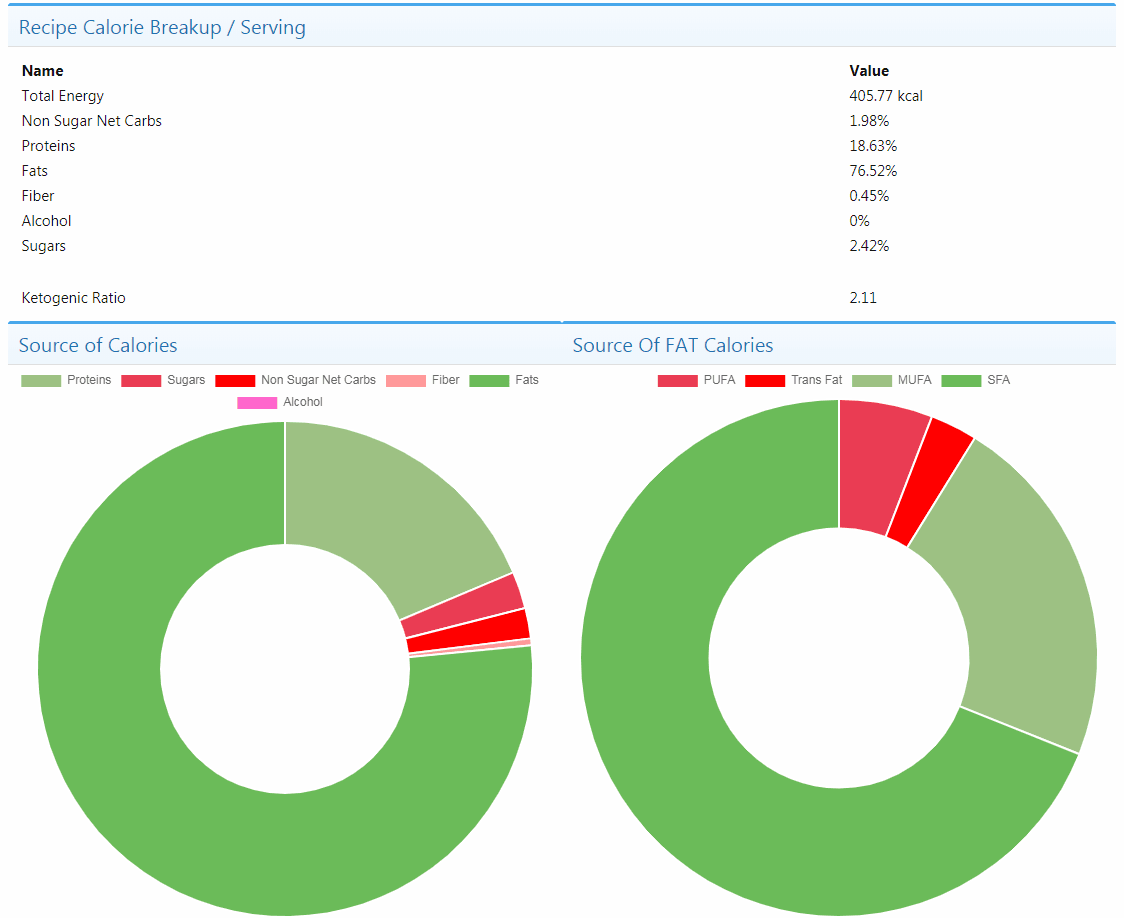The height and width of the screenshot is (918, 1124).
Task: Click the Trans Fat slice in FAT Calories chart
Action: [x=932, y=484]
